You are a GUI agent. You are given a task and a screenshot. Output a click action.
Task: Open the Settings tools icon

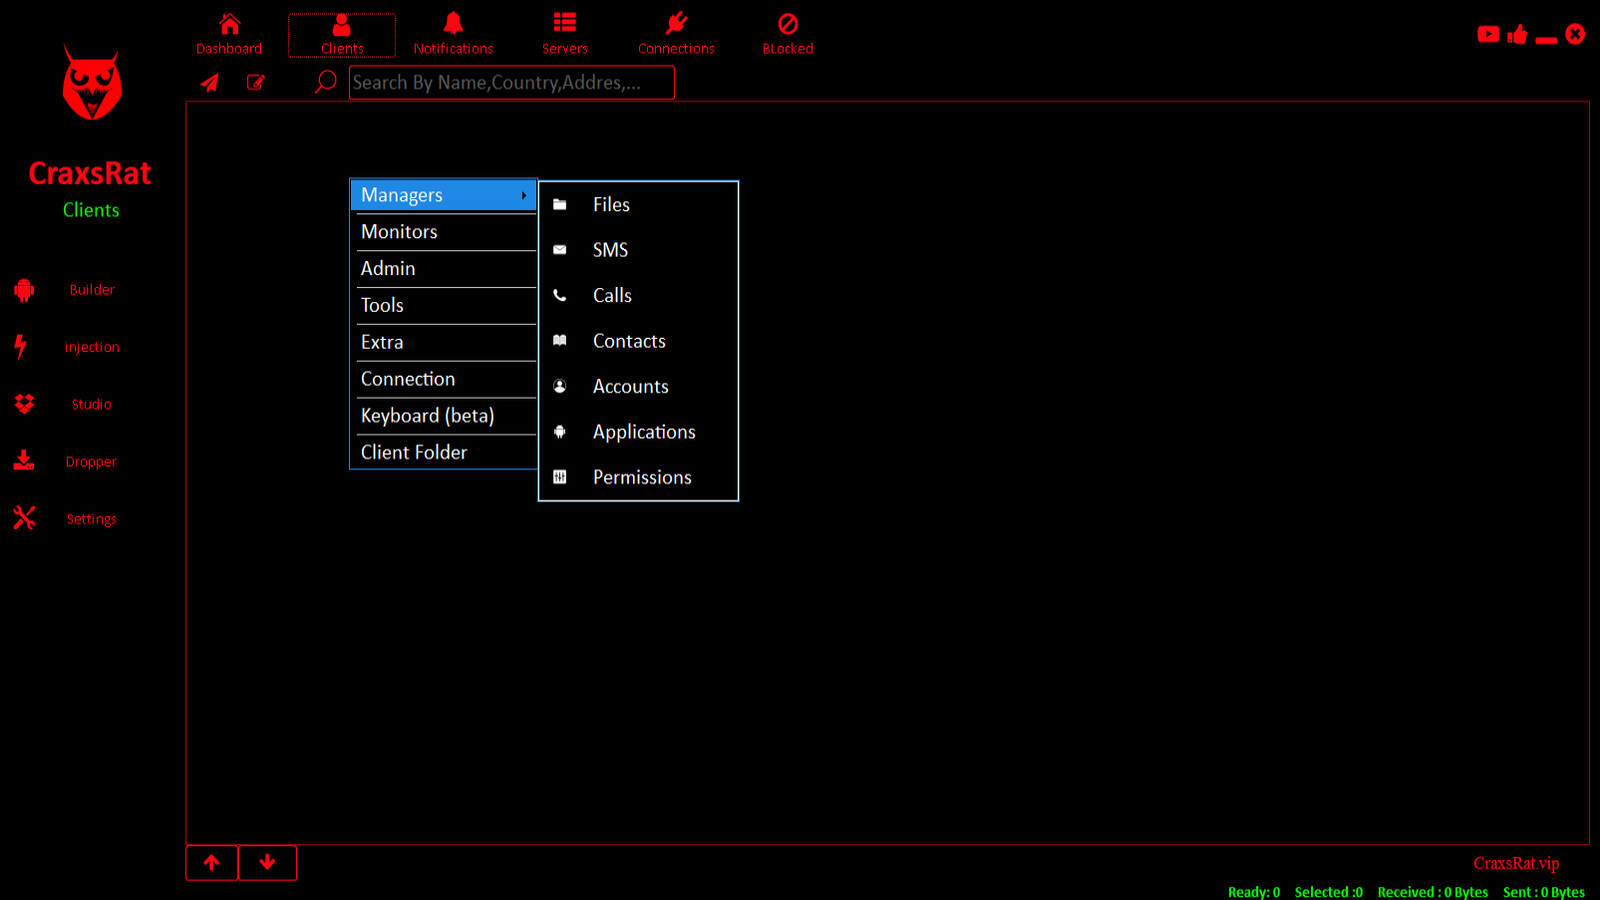point(24,518)
